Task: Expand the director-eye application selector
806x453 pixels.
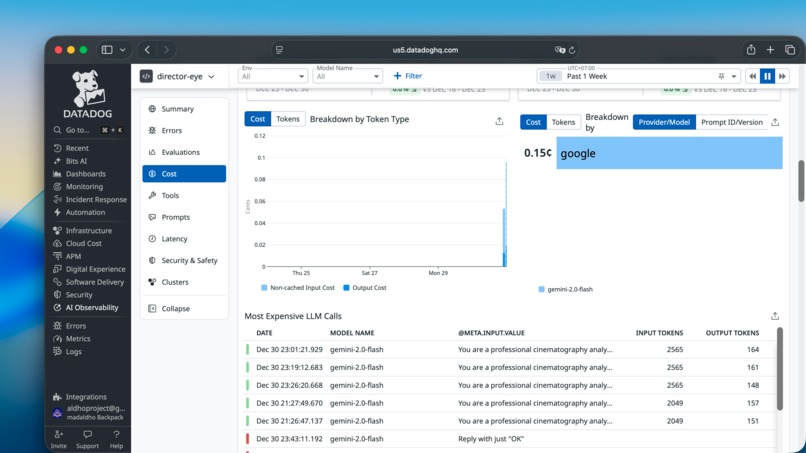Action: click(x=178, y=76)
